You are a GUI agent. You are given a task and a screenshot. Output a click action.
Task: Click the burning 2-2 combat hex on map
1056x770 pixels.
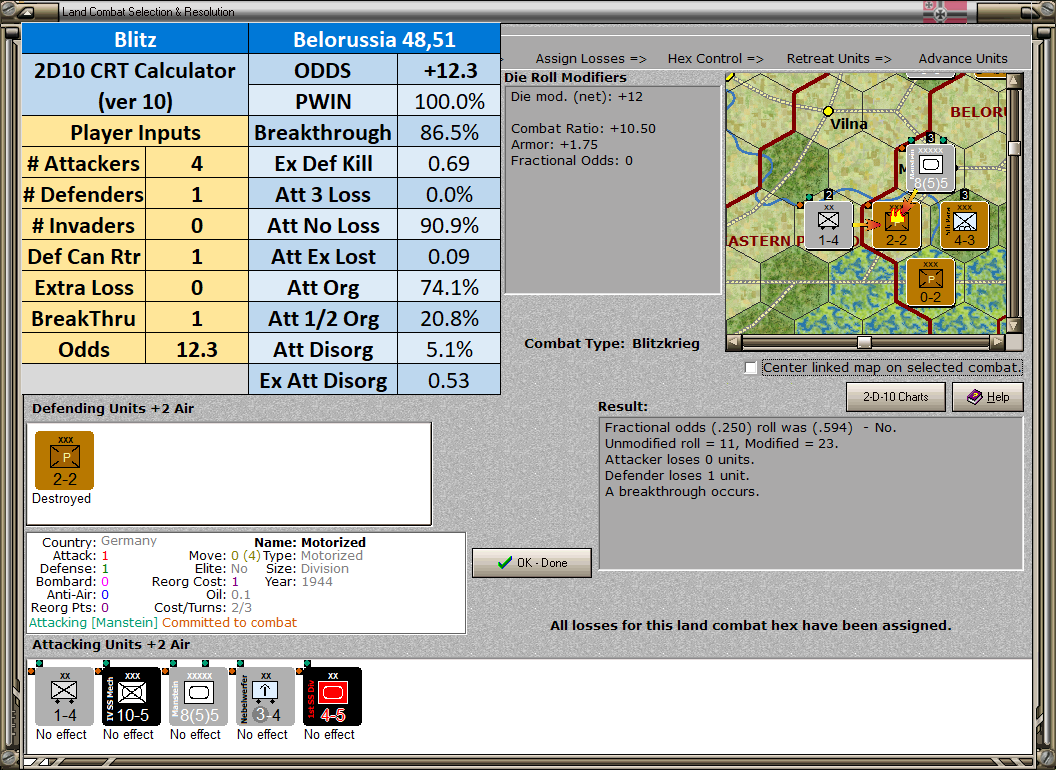click(896, 225)
